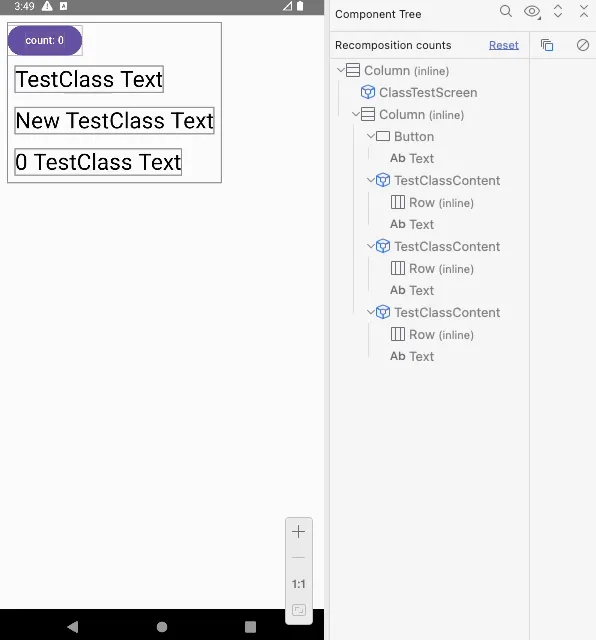Click zoom-to-fit icon below 1:1
The height and width of the screenshot is (640, 596).
pyautogui.click(x=299, y=610)
